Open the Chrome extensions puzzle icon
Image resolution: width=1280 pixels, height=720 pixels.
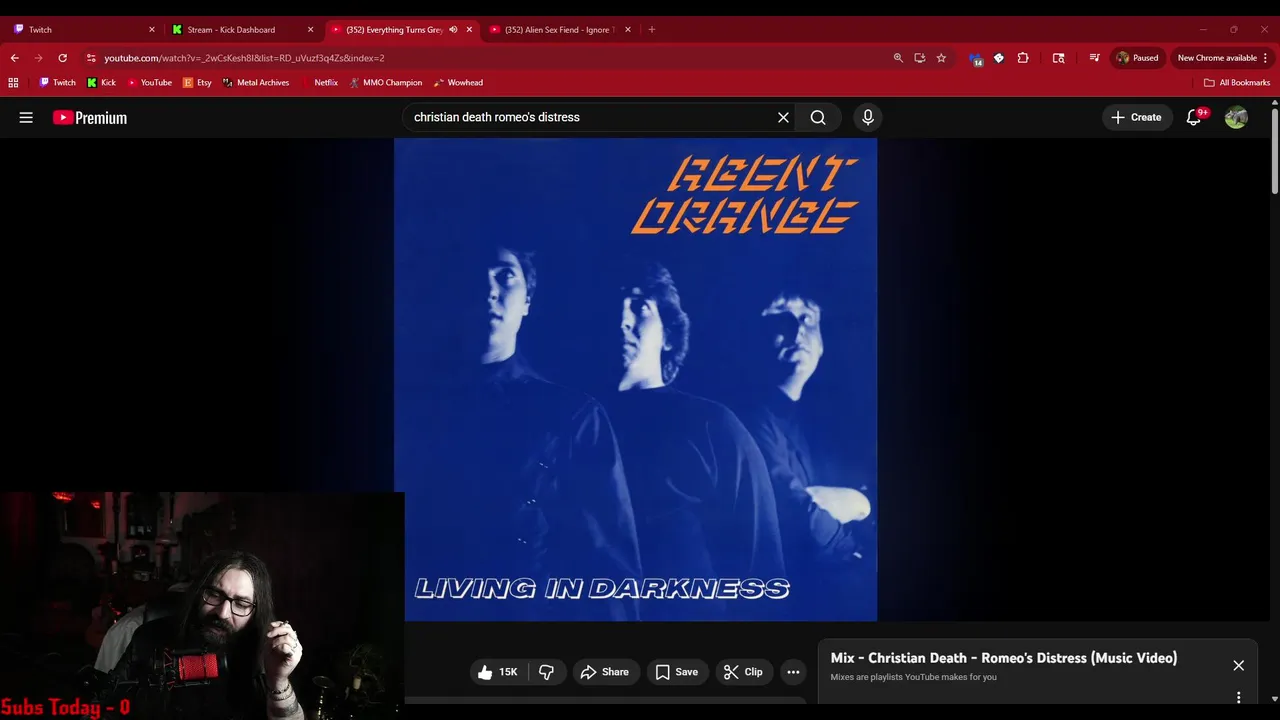click(1022, 58)
